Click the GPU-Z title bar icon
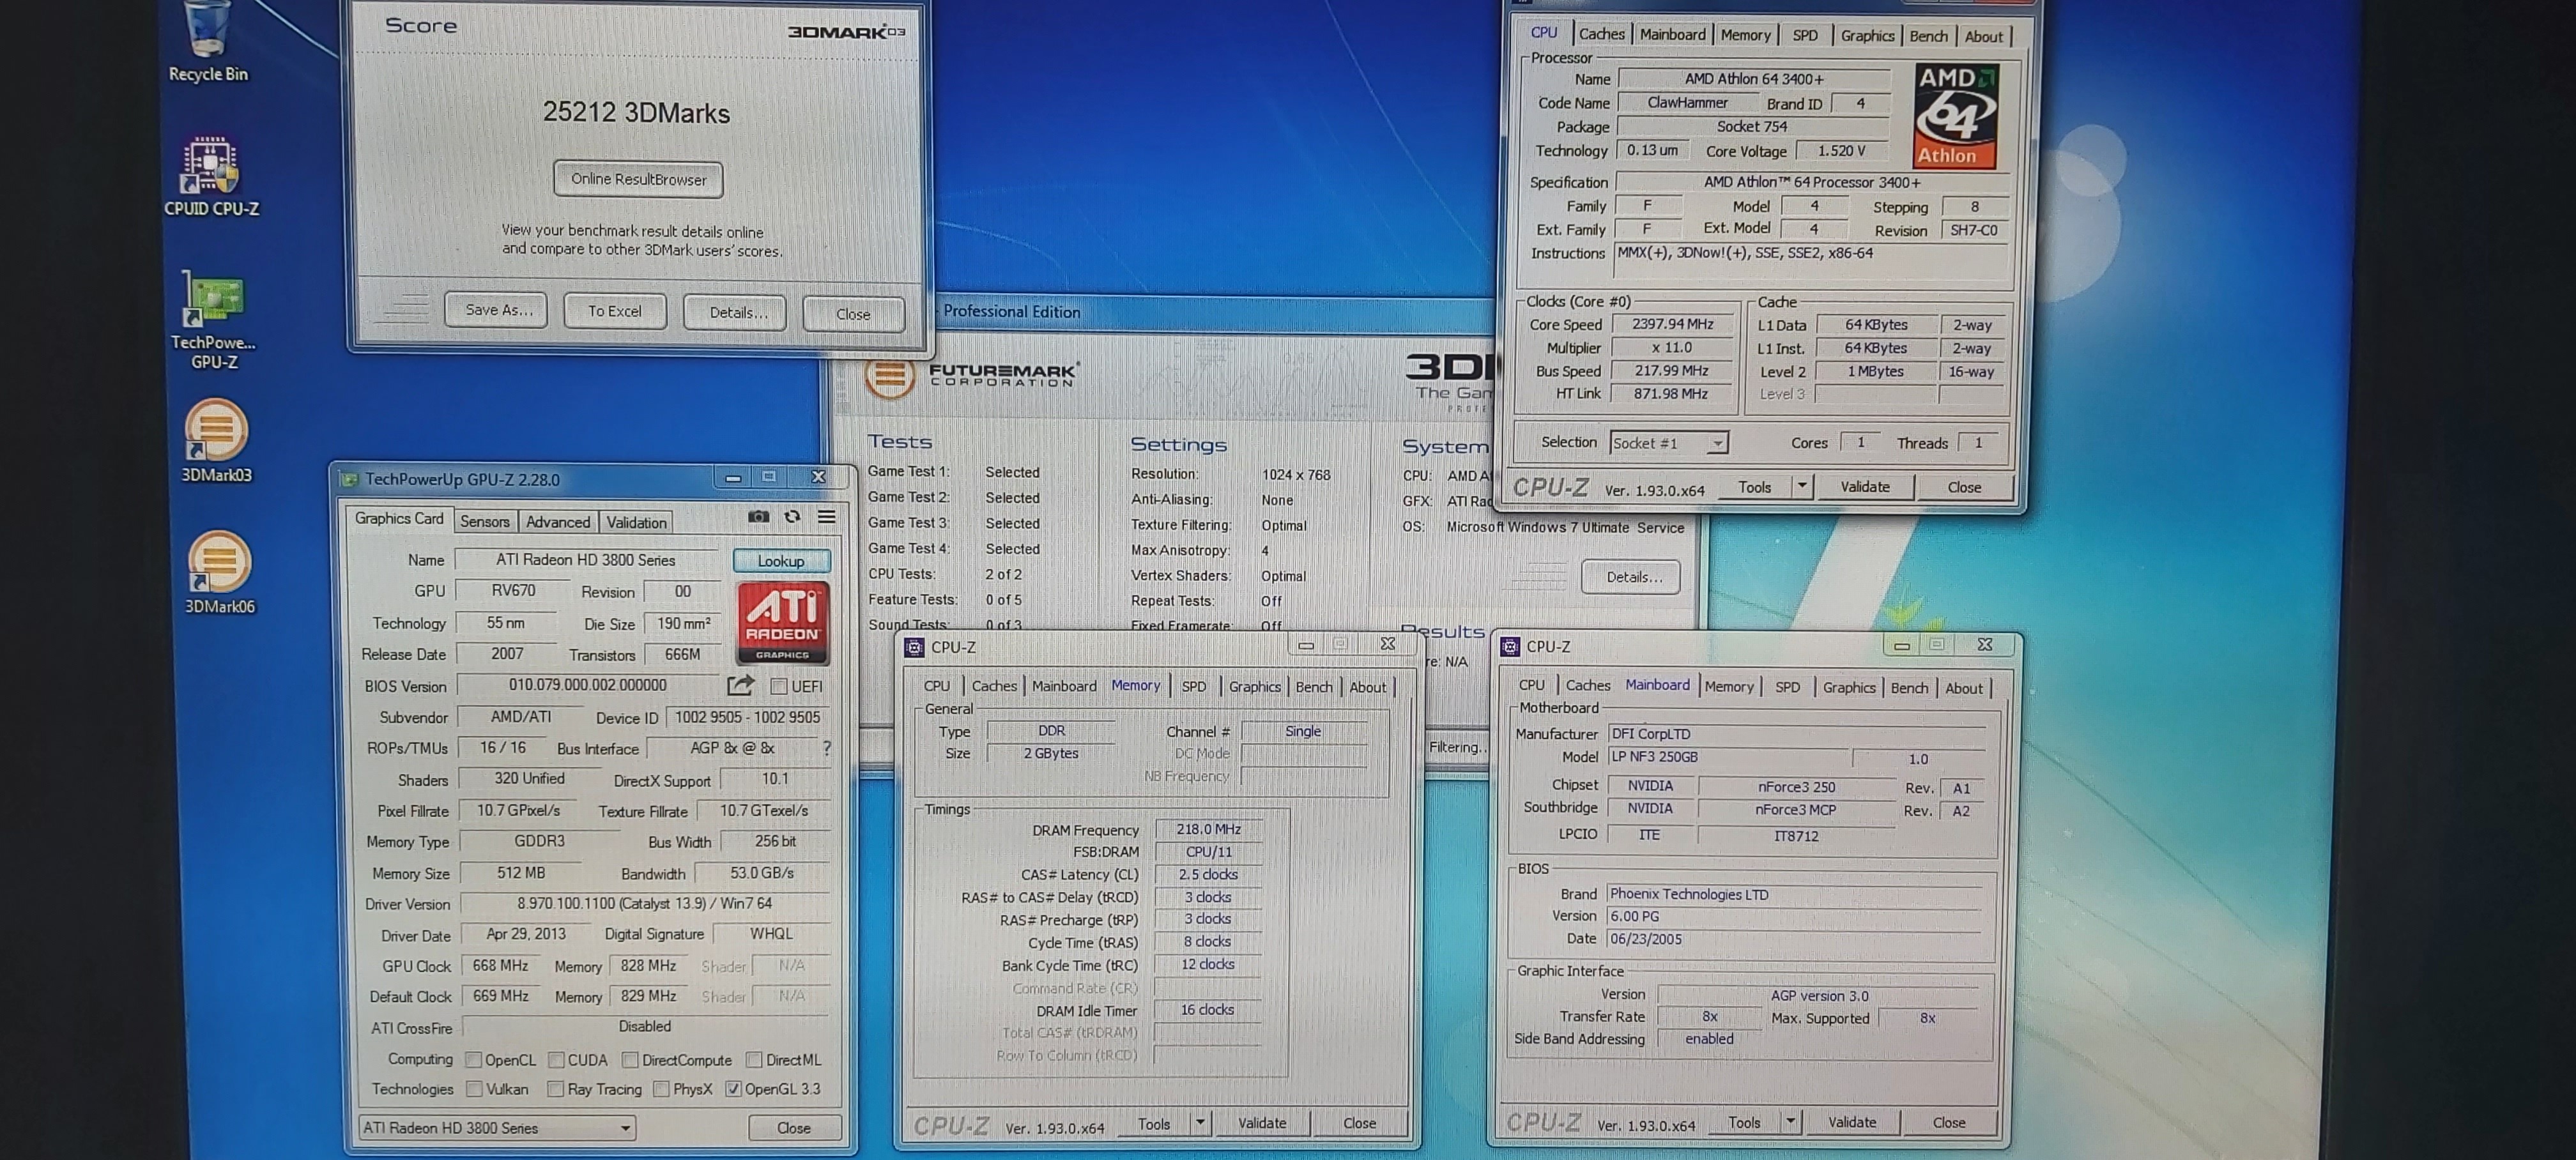This screenshot has height=1160, width=2576. point(349,479)
